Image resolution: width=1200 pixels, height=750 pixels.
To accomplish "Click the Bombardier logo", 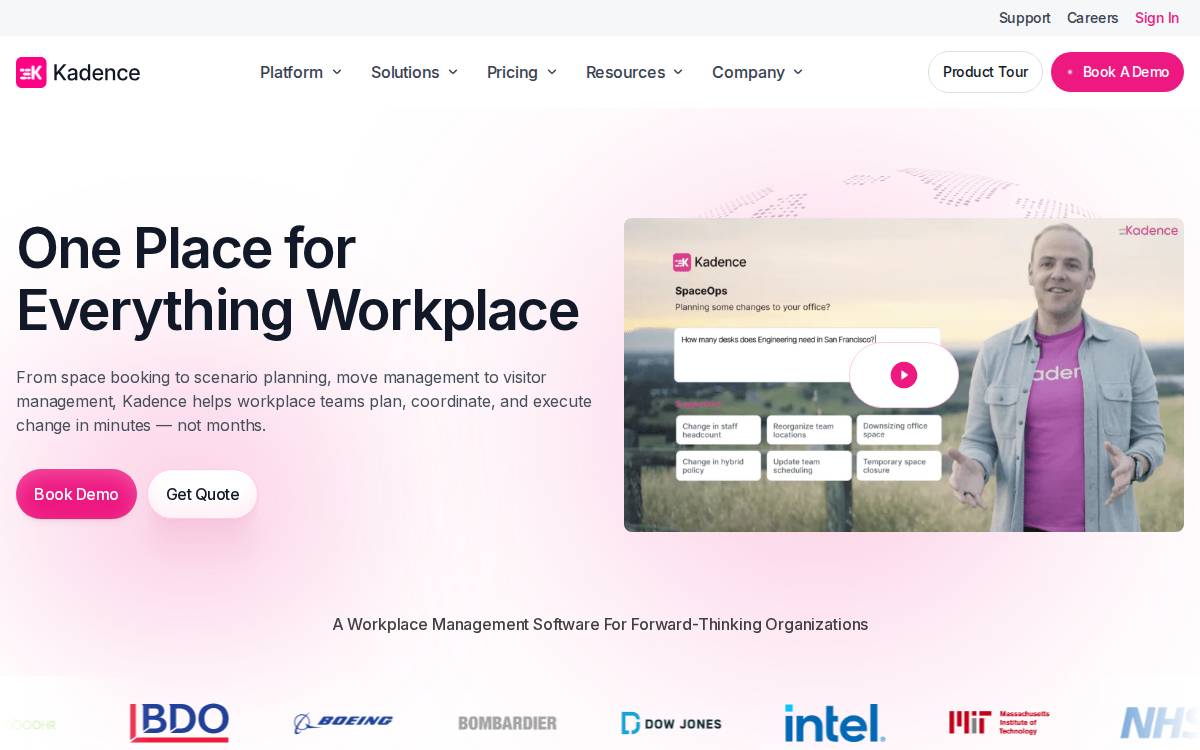I will [x=507, y=722].
